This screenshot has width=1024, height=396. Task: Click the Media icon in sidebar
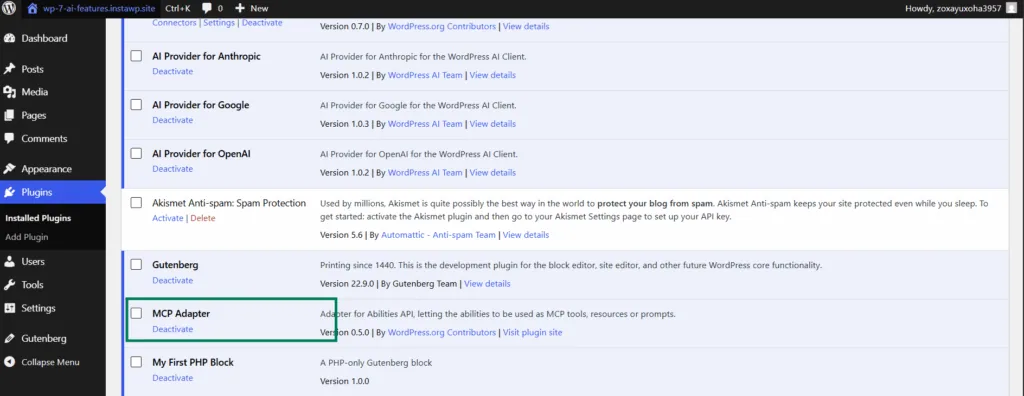(10, 92)
